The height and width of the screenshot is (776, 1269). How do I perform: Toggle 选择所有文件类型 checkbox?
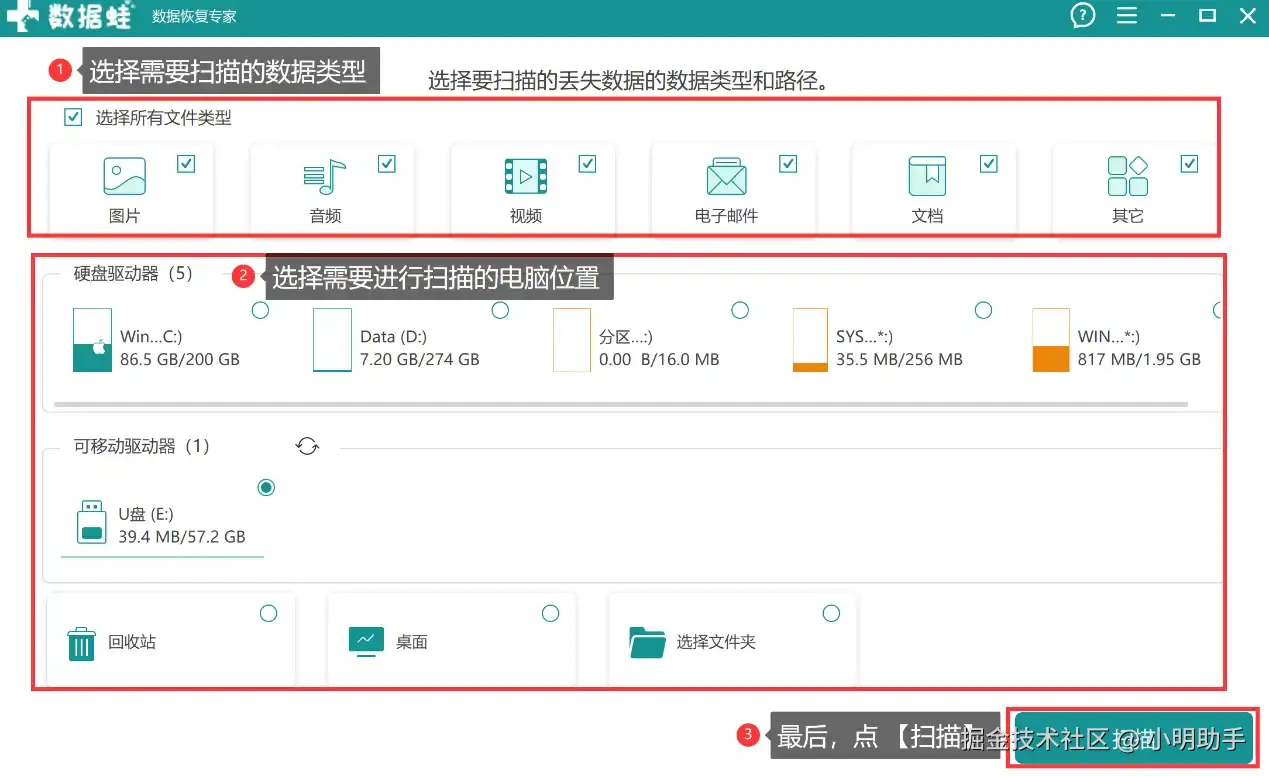[x=72, y=117]
